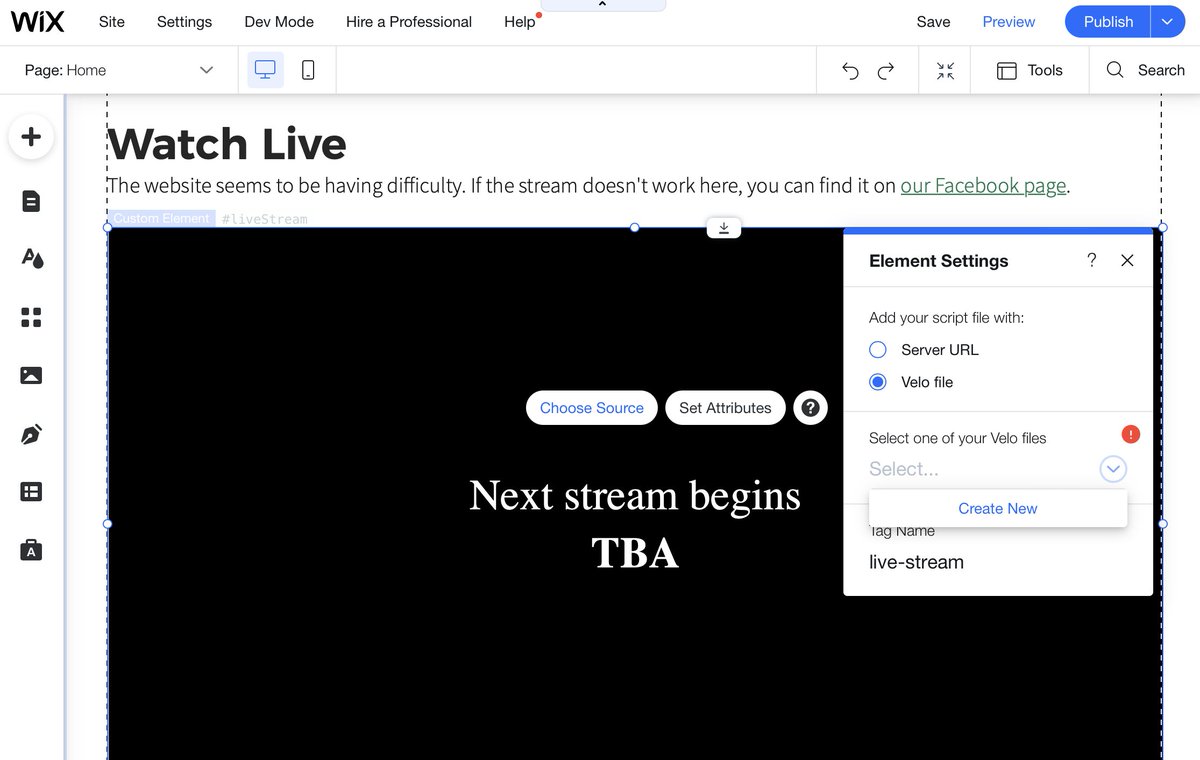The height and width of the screenshot is (760, 1200).
Task: Open the Site Design panel icon
Action: pos(31,258)
